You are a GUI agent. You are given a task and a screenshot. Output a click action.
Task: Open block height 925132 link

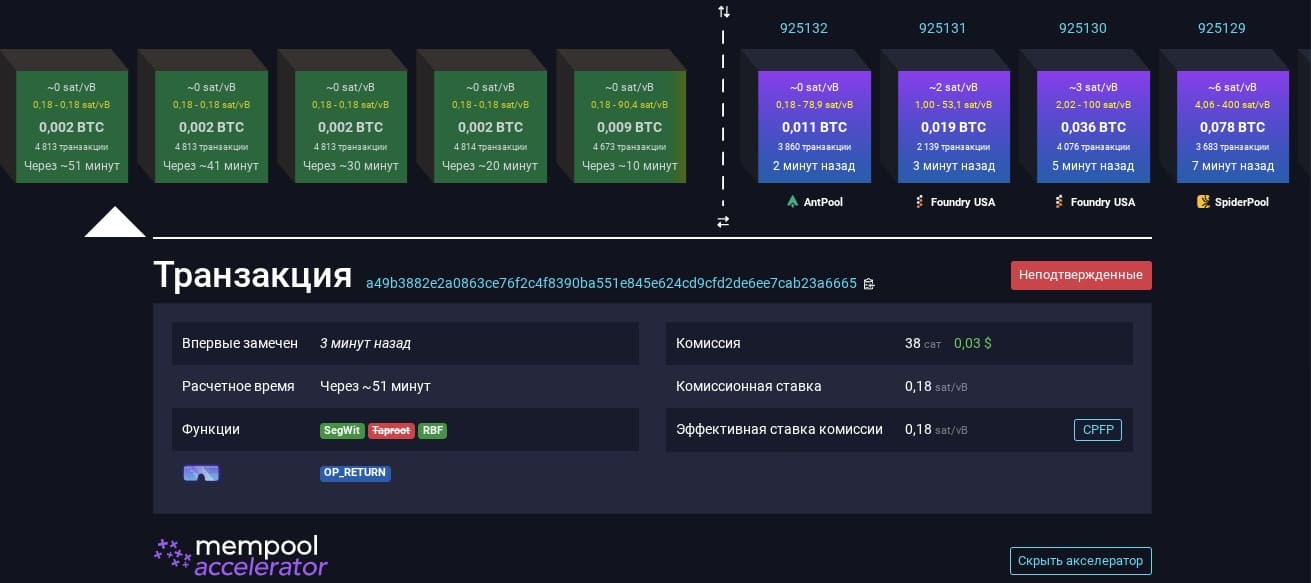(x=804, y=28)
